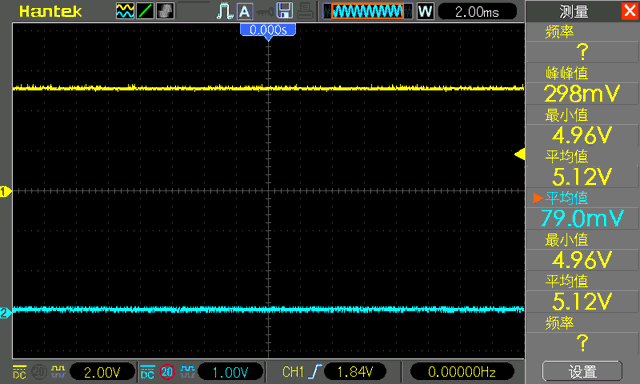The image size is (640, 384).
Task: Click the CH2 cyan probe attenuation icon
Action: tap(187, 371)
